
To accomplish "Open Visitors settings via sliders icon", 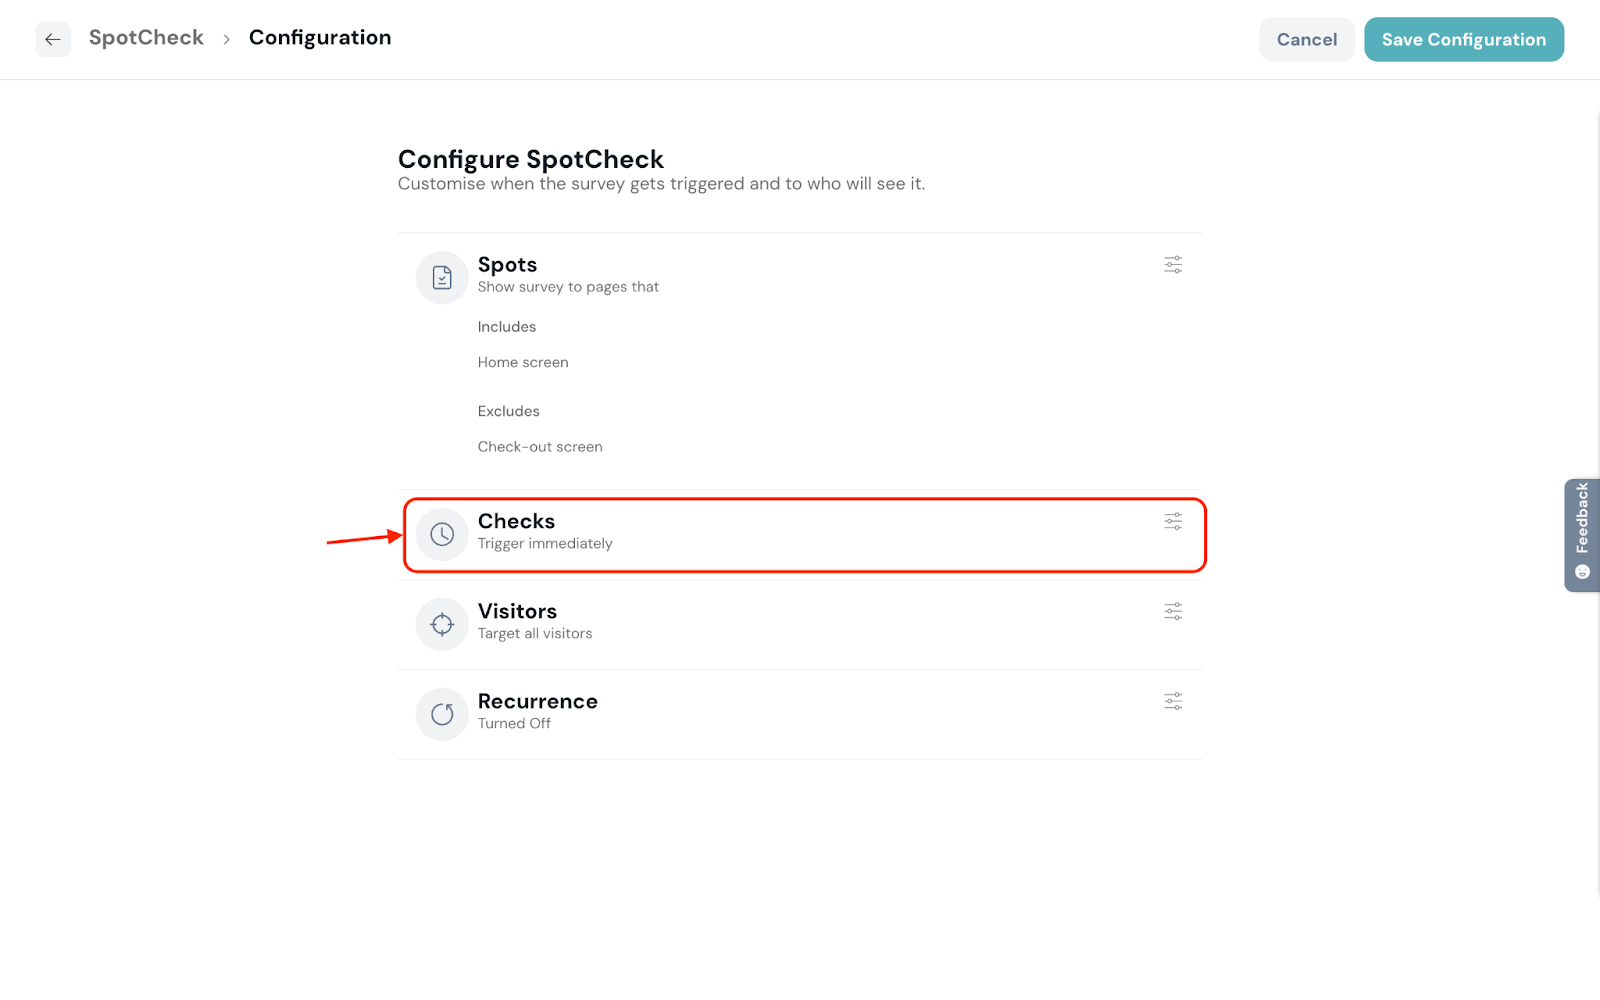I will (x=1173, y=611).
